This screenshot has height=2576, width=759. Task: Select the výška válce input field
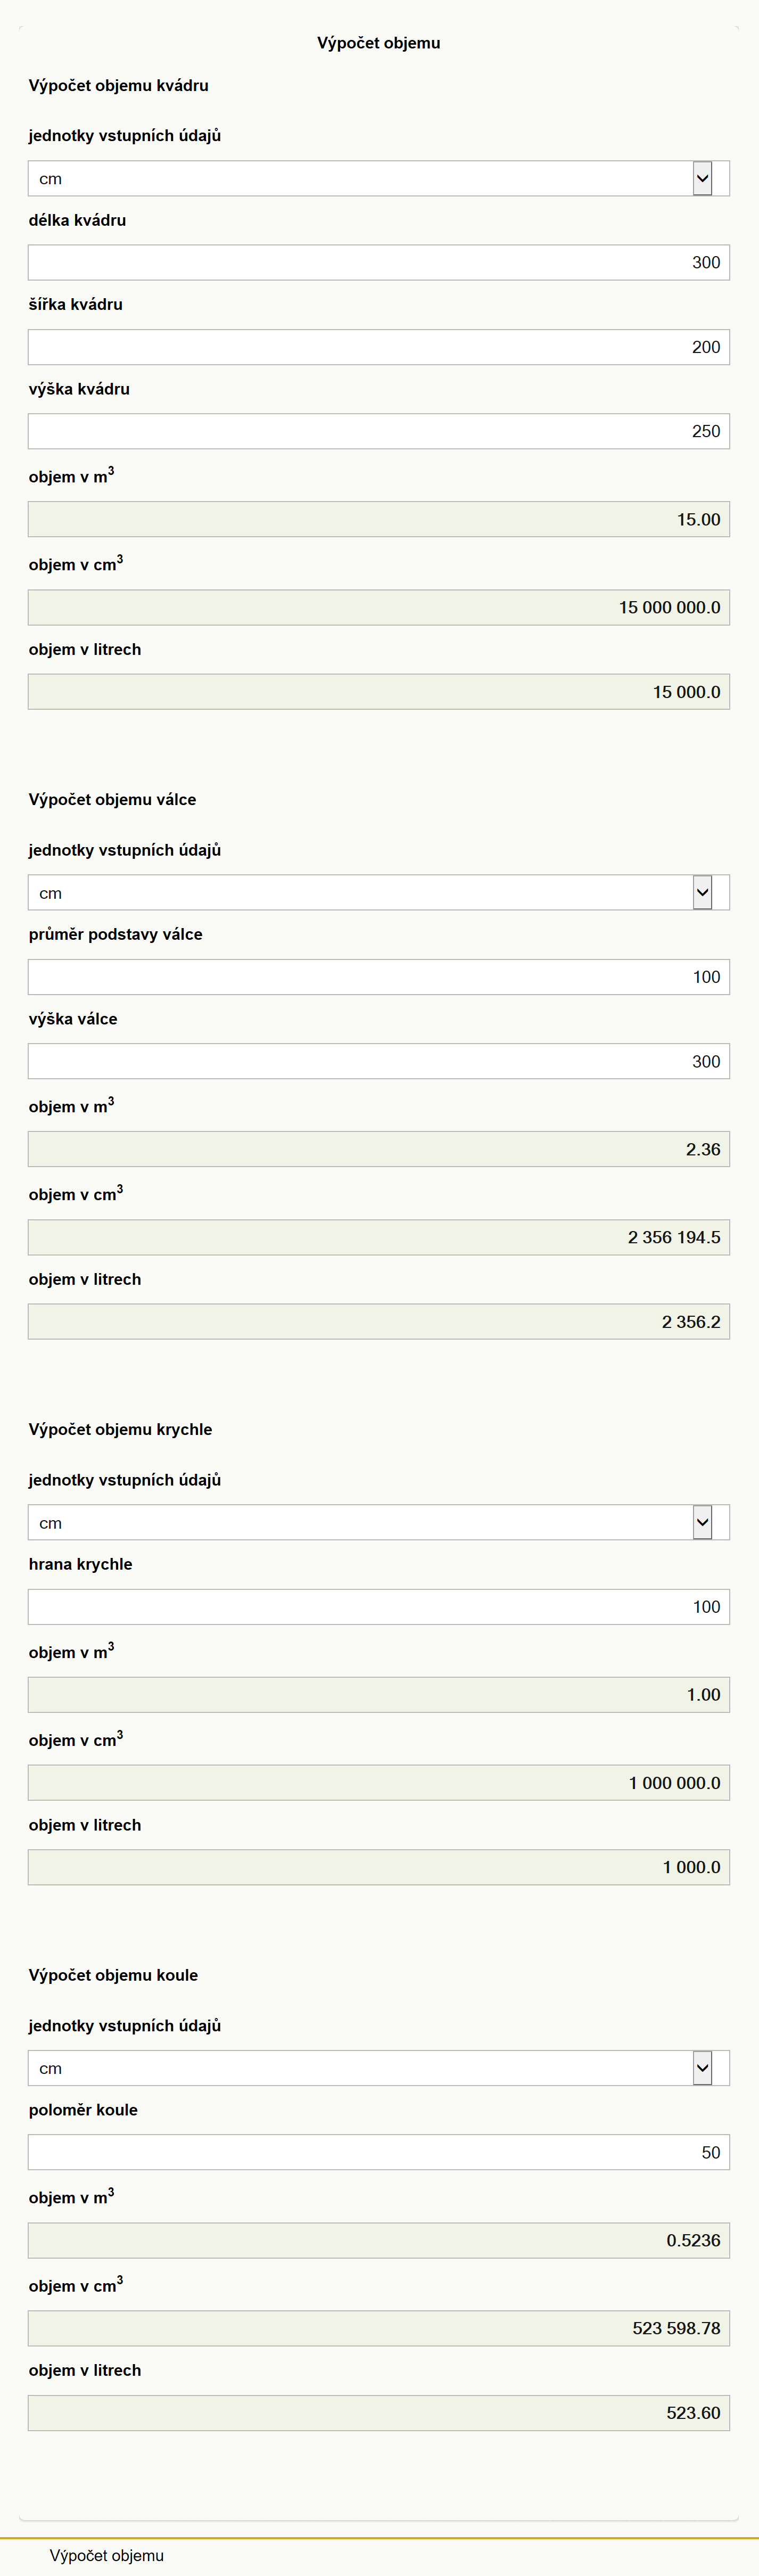point(379,1061)
